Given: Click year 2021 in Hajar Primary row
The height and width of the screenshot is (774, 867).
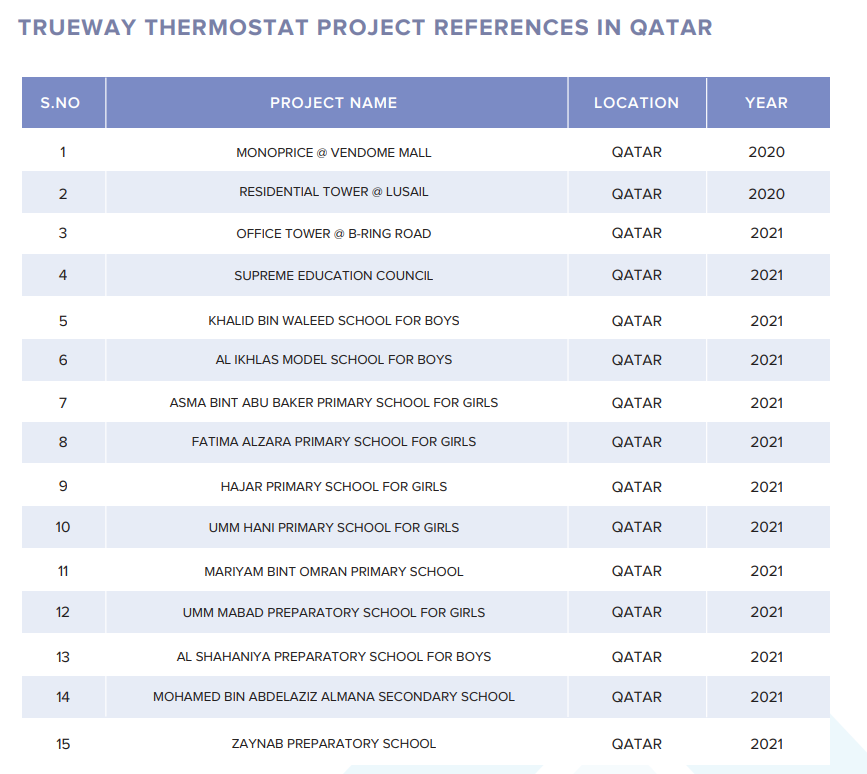Looking at the screenshot, I should click(x=766, y=487).
